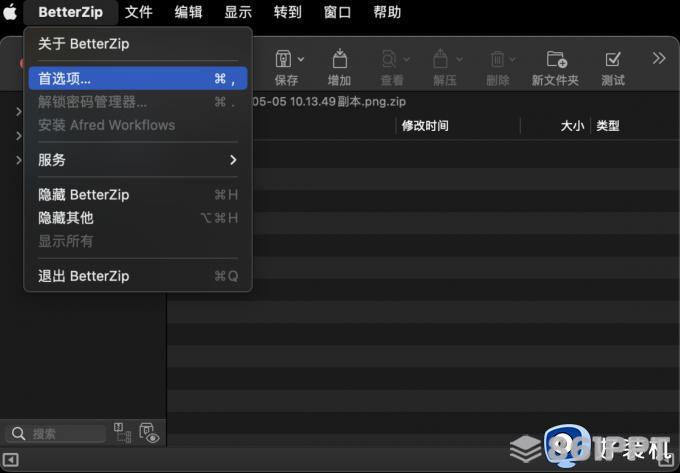Open the 保存 dropdown arrow
680x473 pixels.
click(301, 59)
